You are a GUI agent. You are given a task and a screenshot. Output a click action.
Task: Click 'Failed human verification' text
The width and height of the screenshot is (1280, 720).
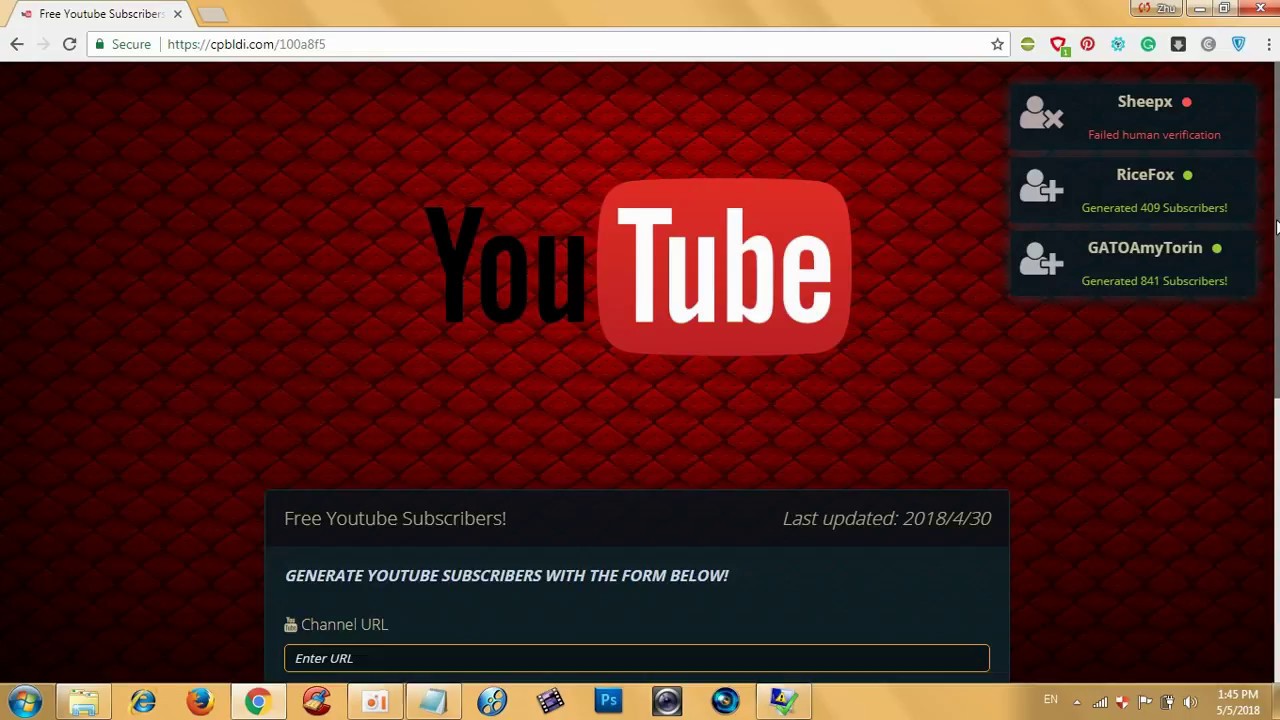[1154, 135]
